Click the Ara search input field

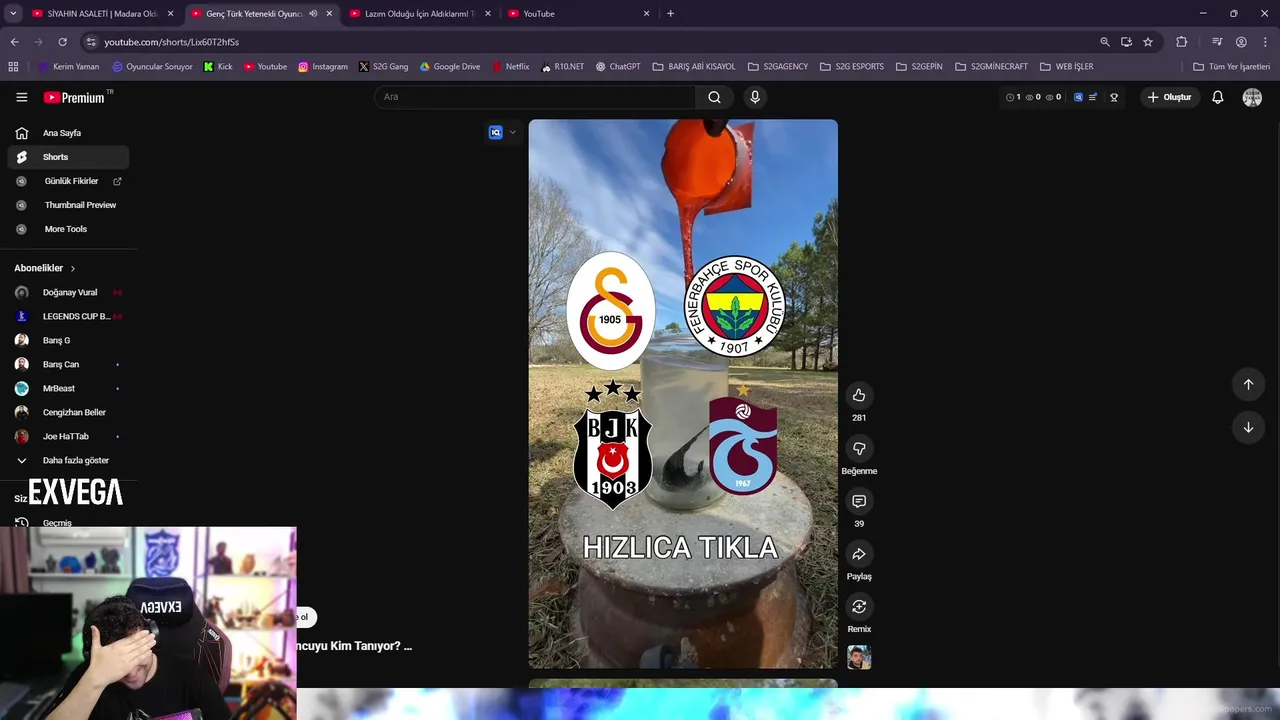click(535, 97)
